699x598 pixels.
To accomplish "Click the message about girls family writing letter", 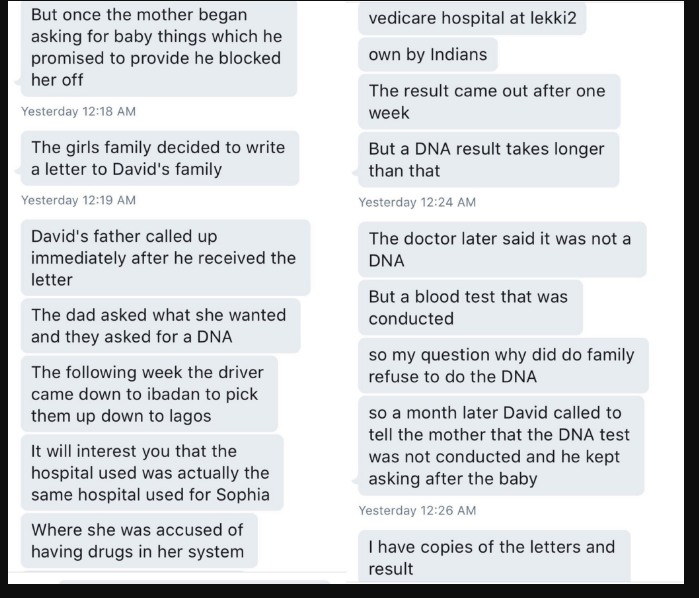I will point(160,158).
